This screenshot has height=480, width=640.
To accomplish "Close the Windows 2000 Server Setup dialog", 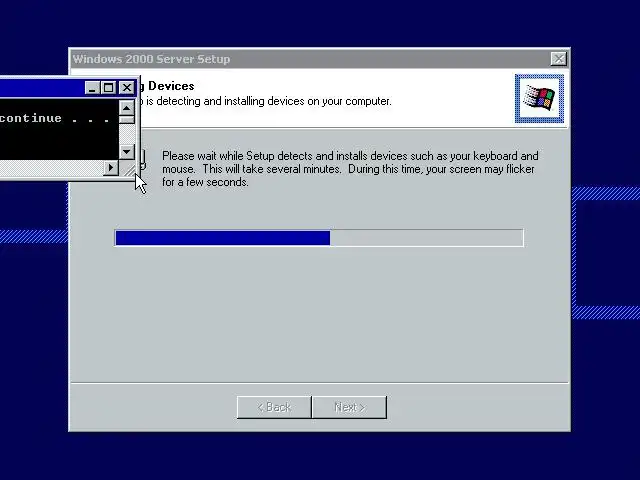I will (558, 59).
